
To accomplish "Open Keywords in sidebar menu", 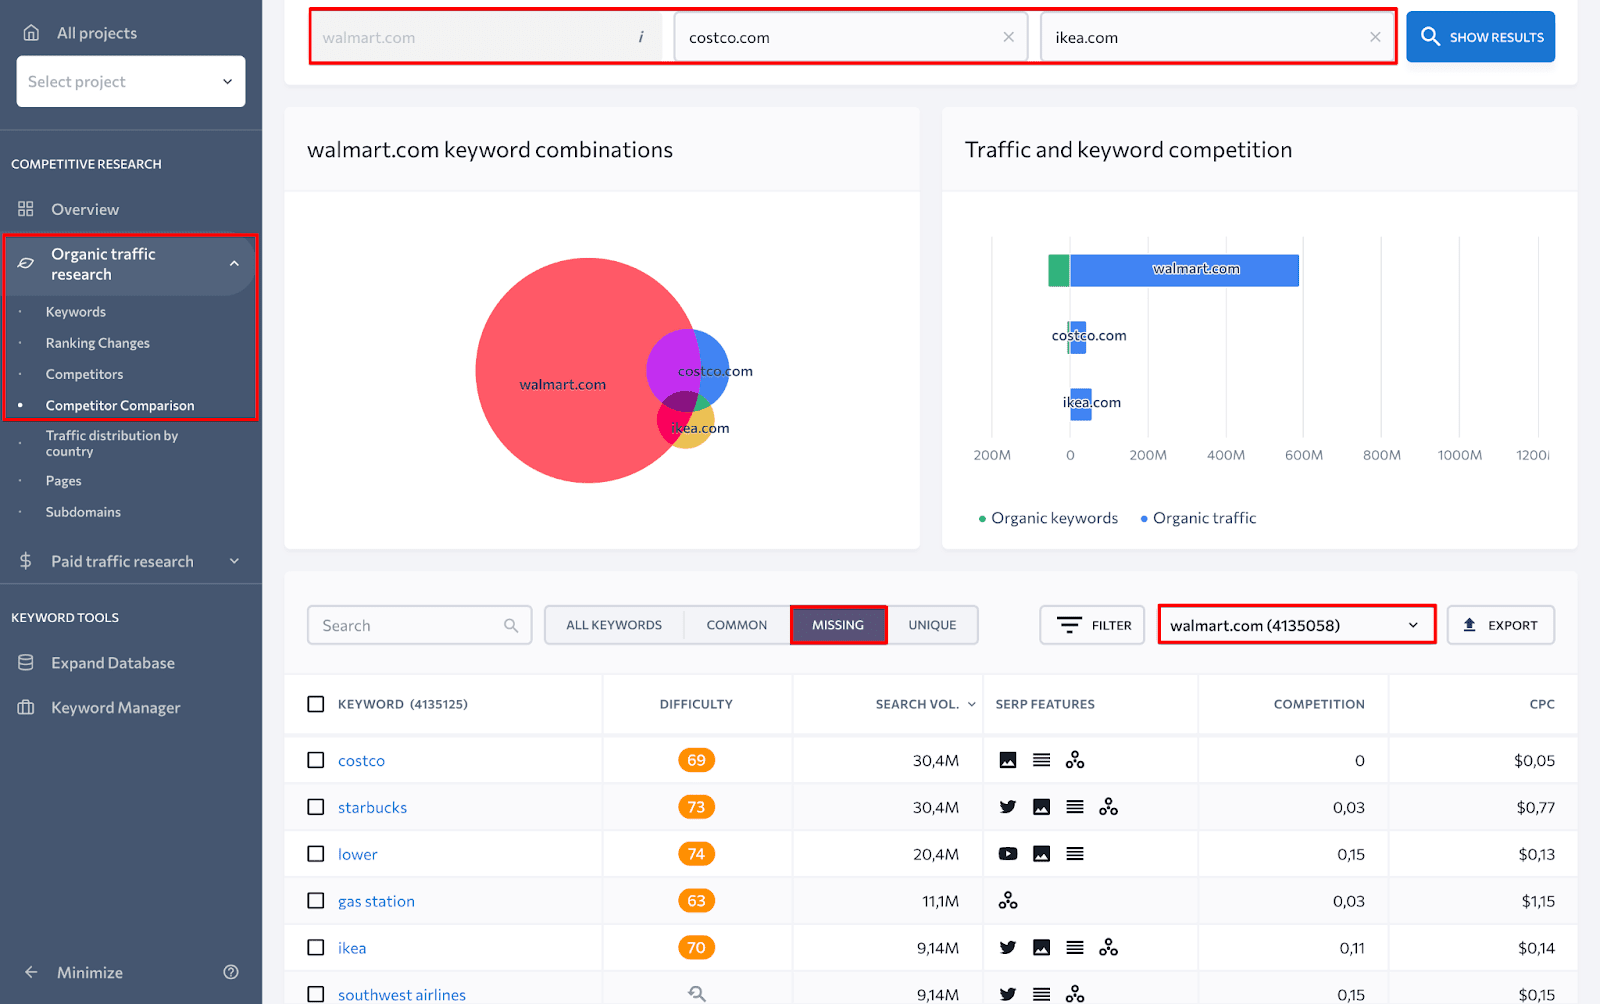I will coord(76,312).
